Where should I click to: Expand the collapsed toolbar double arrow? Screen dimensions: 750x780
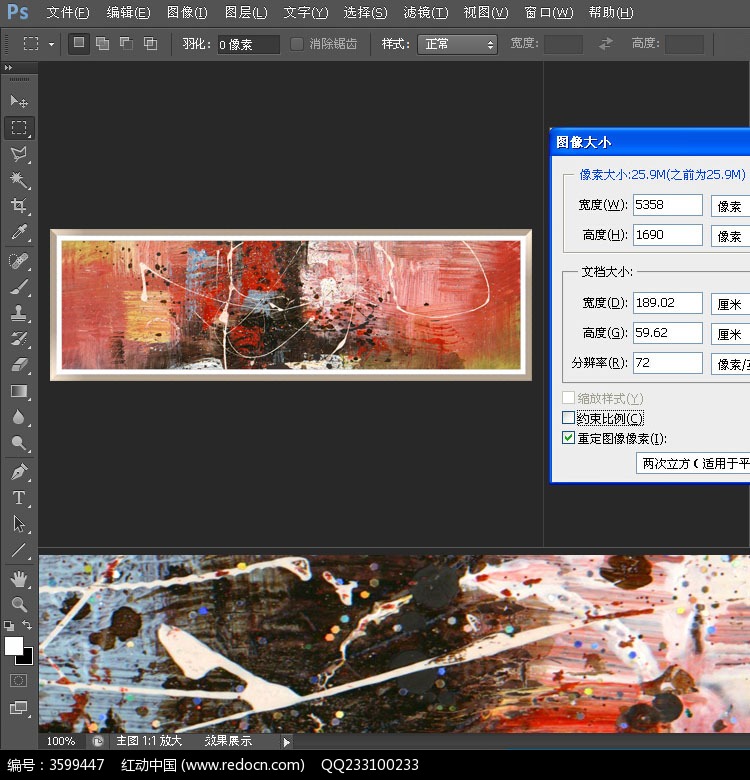(8, 68)
